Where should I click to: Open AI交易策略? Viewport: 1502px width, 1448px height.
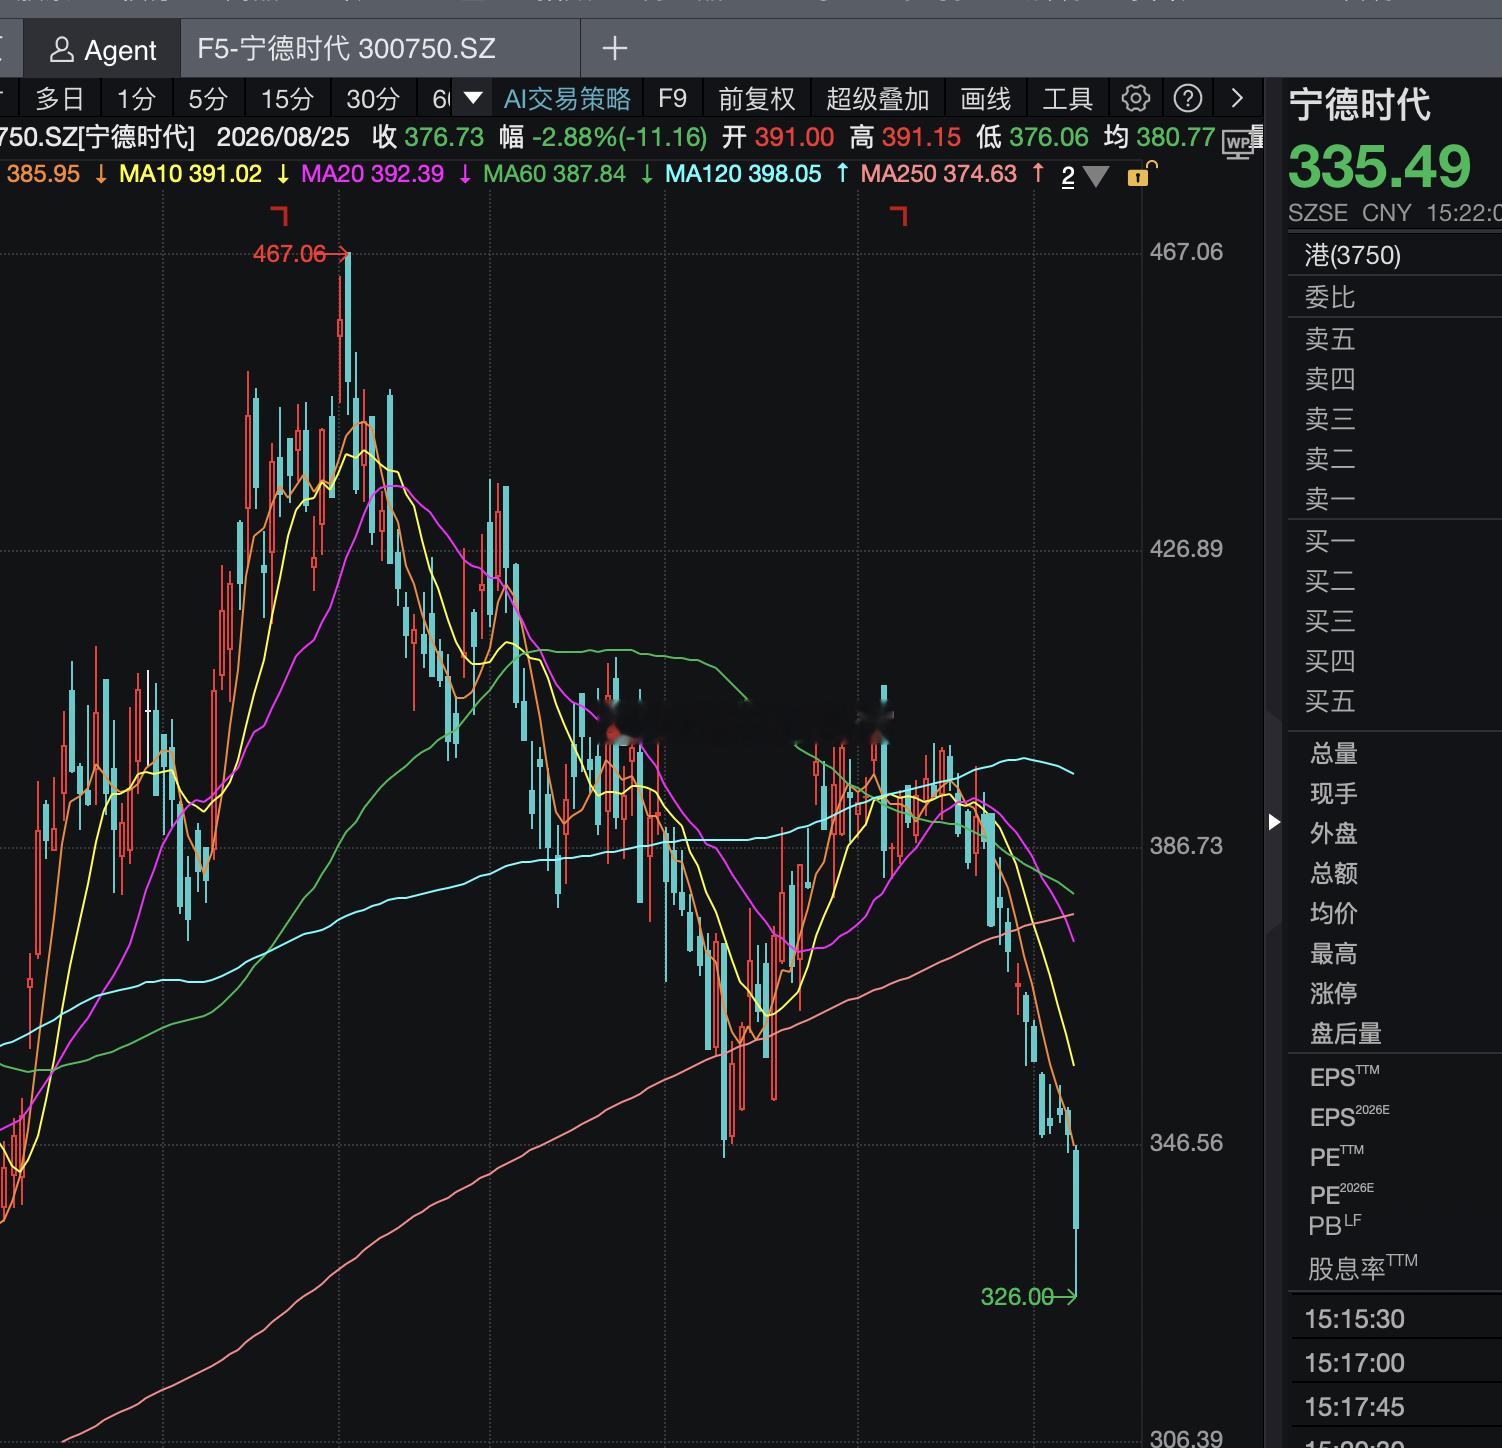(567, 99)
